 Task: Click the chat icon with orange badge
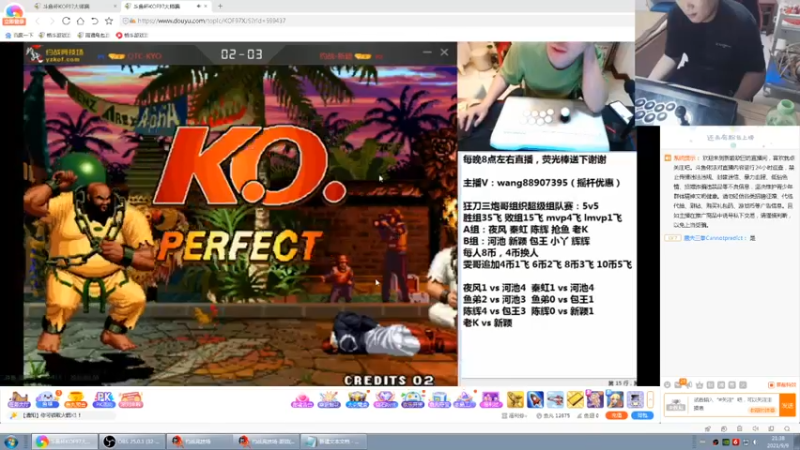pos(680,384)
